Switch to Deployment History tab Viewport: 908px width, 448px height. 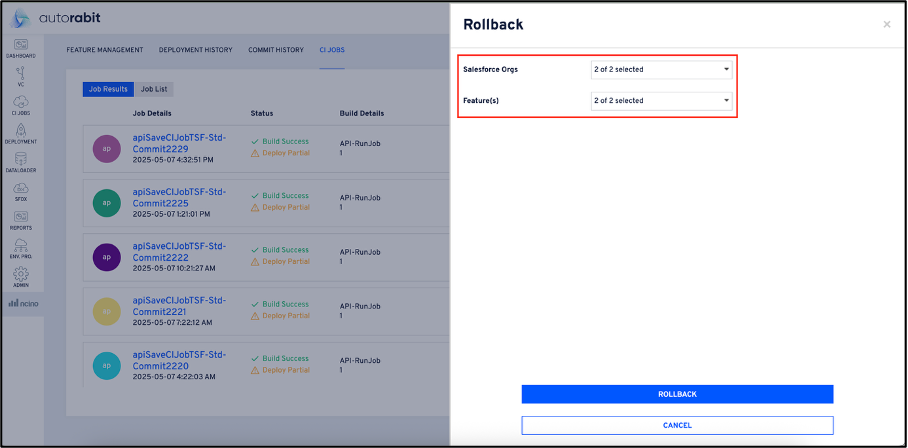coord(196,50)
